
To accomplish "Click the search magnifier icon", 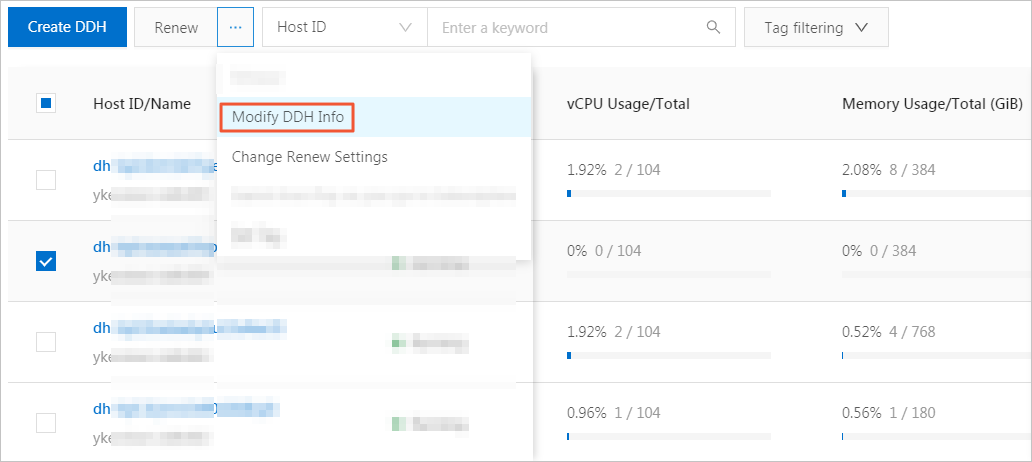I will click(x=713, y=27).
